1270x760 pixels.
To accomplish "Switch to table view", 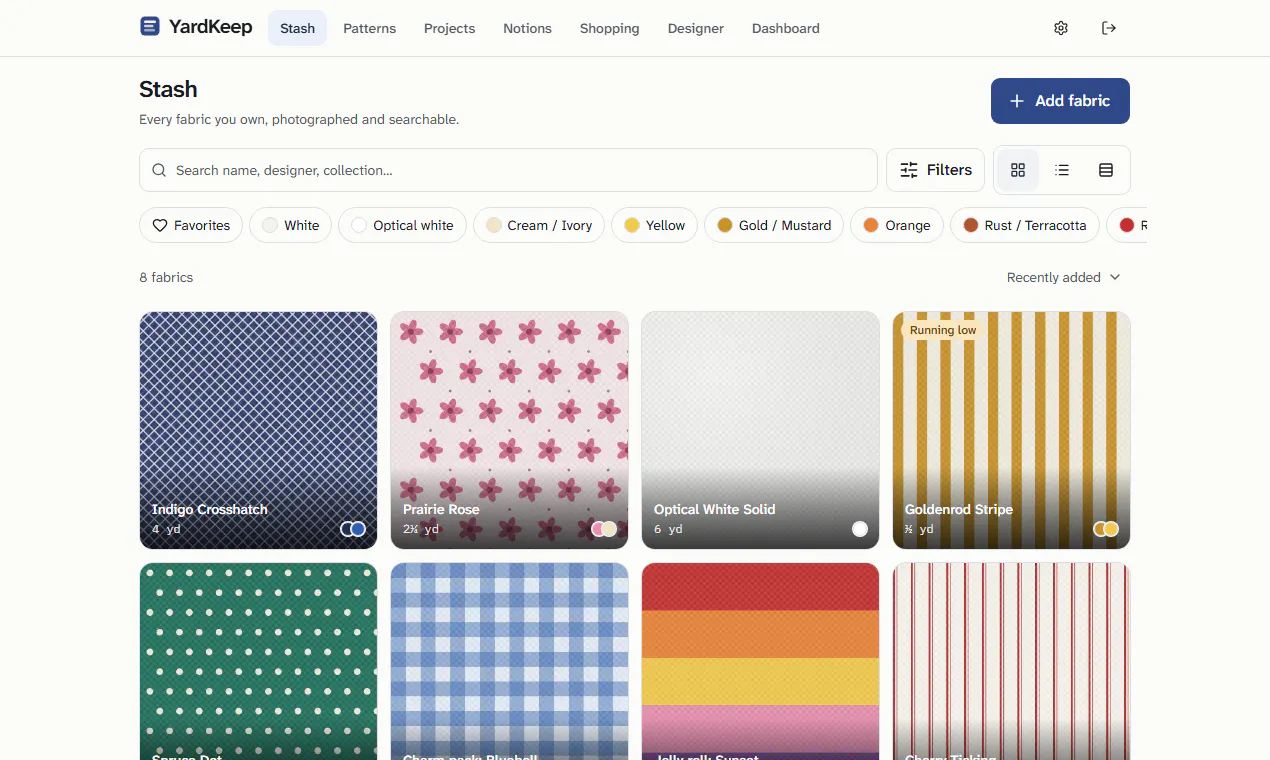I will pos(1106,170).
